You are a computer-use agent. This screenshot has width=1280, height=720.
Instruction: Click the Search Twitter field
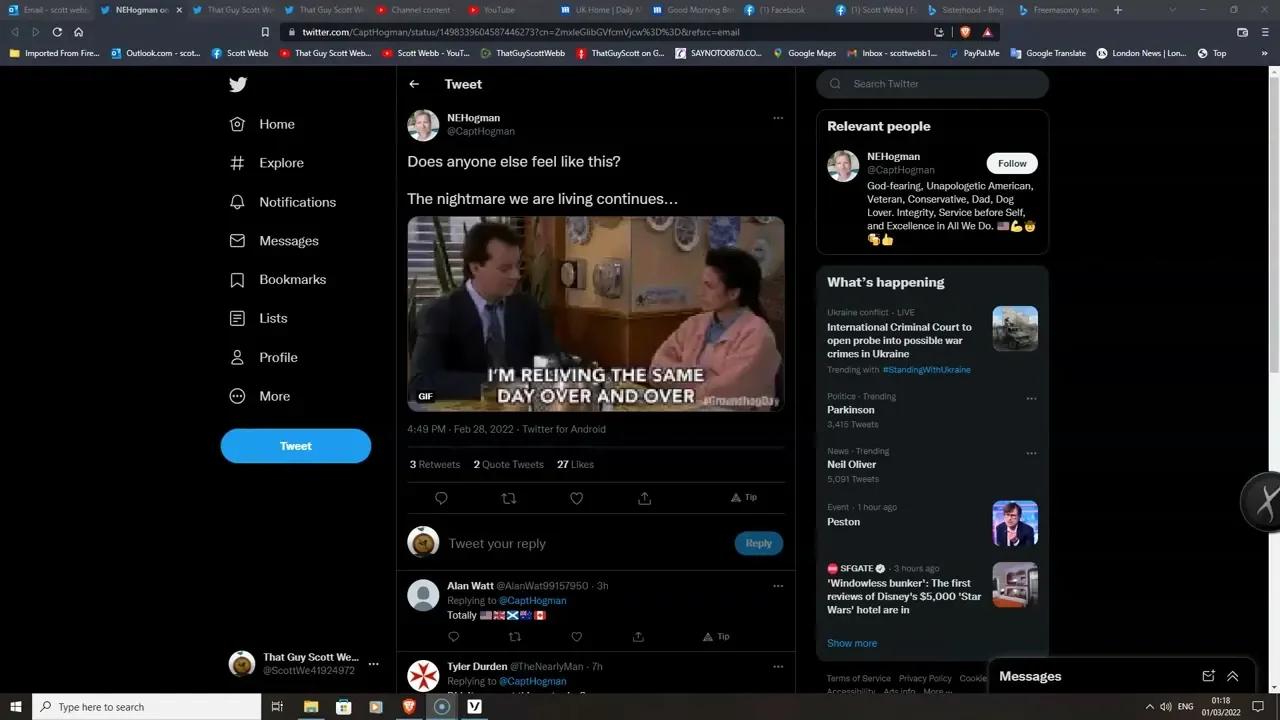[940, 84]
